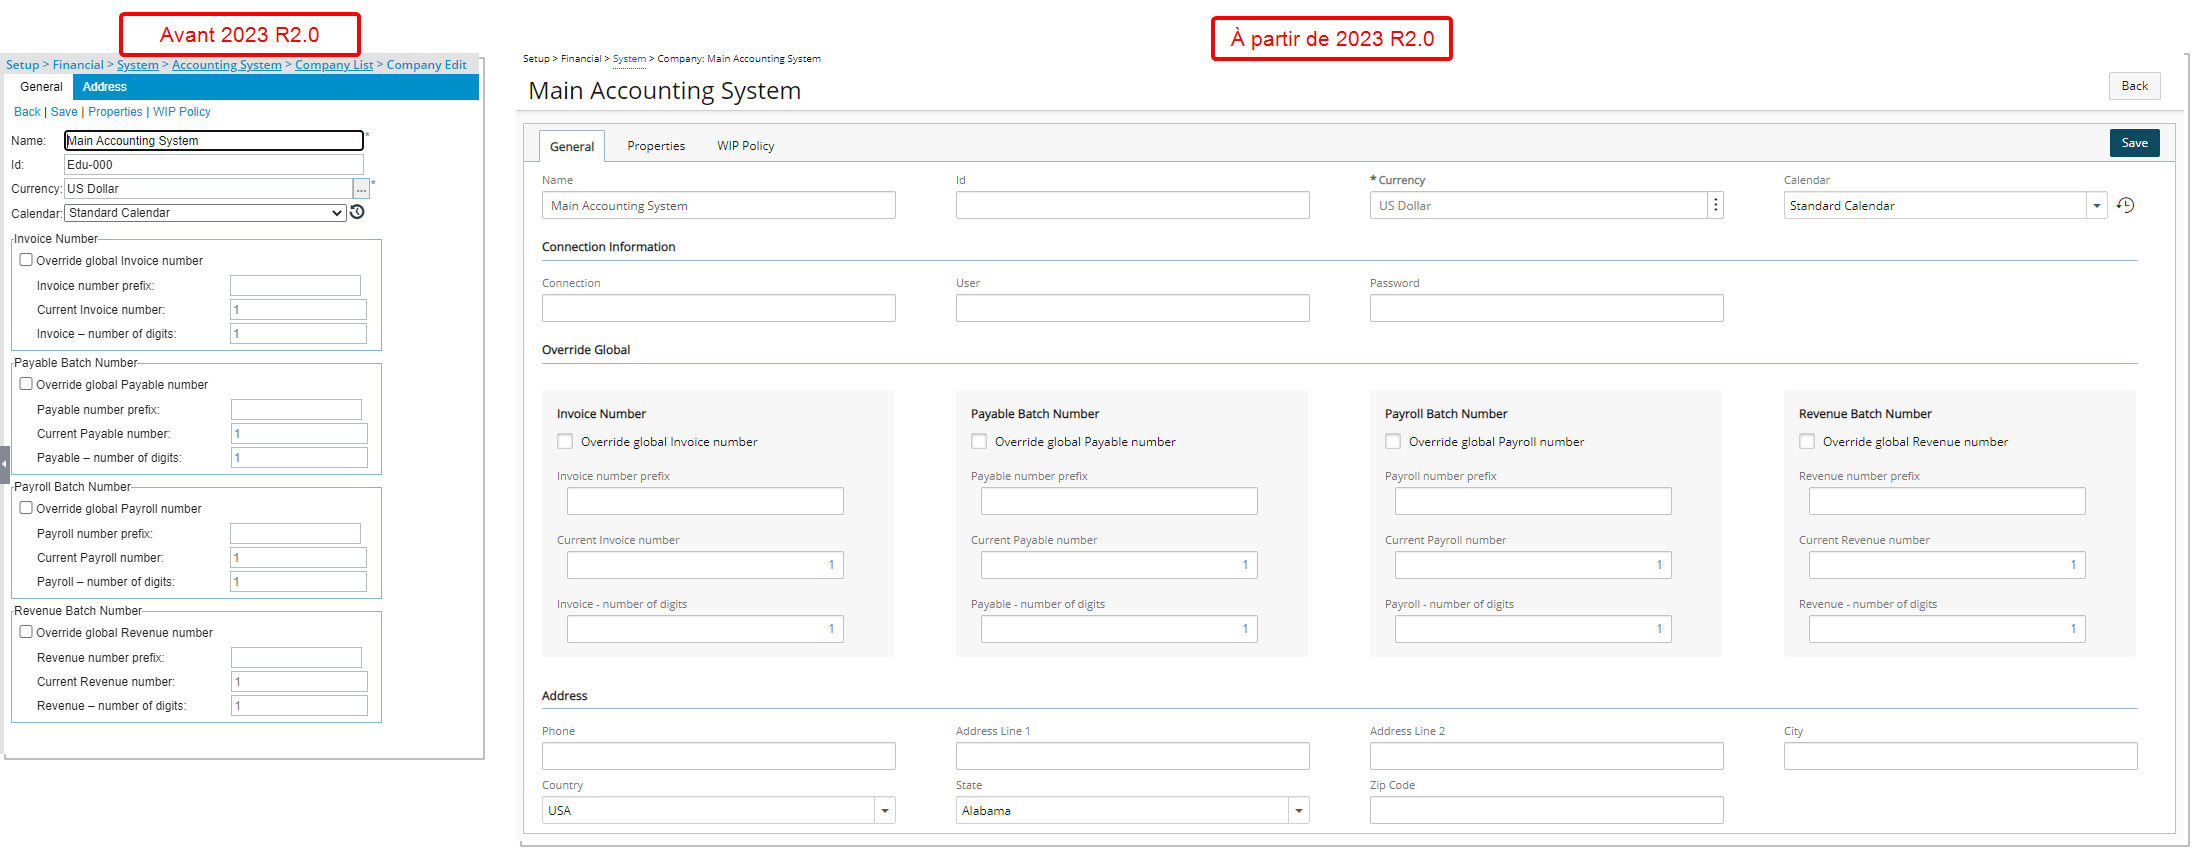
Task: Click Invoice number prefix field in new layout
Action: pyautogui.click(x=705, y=501)
